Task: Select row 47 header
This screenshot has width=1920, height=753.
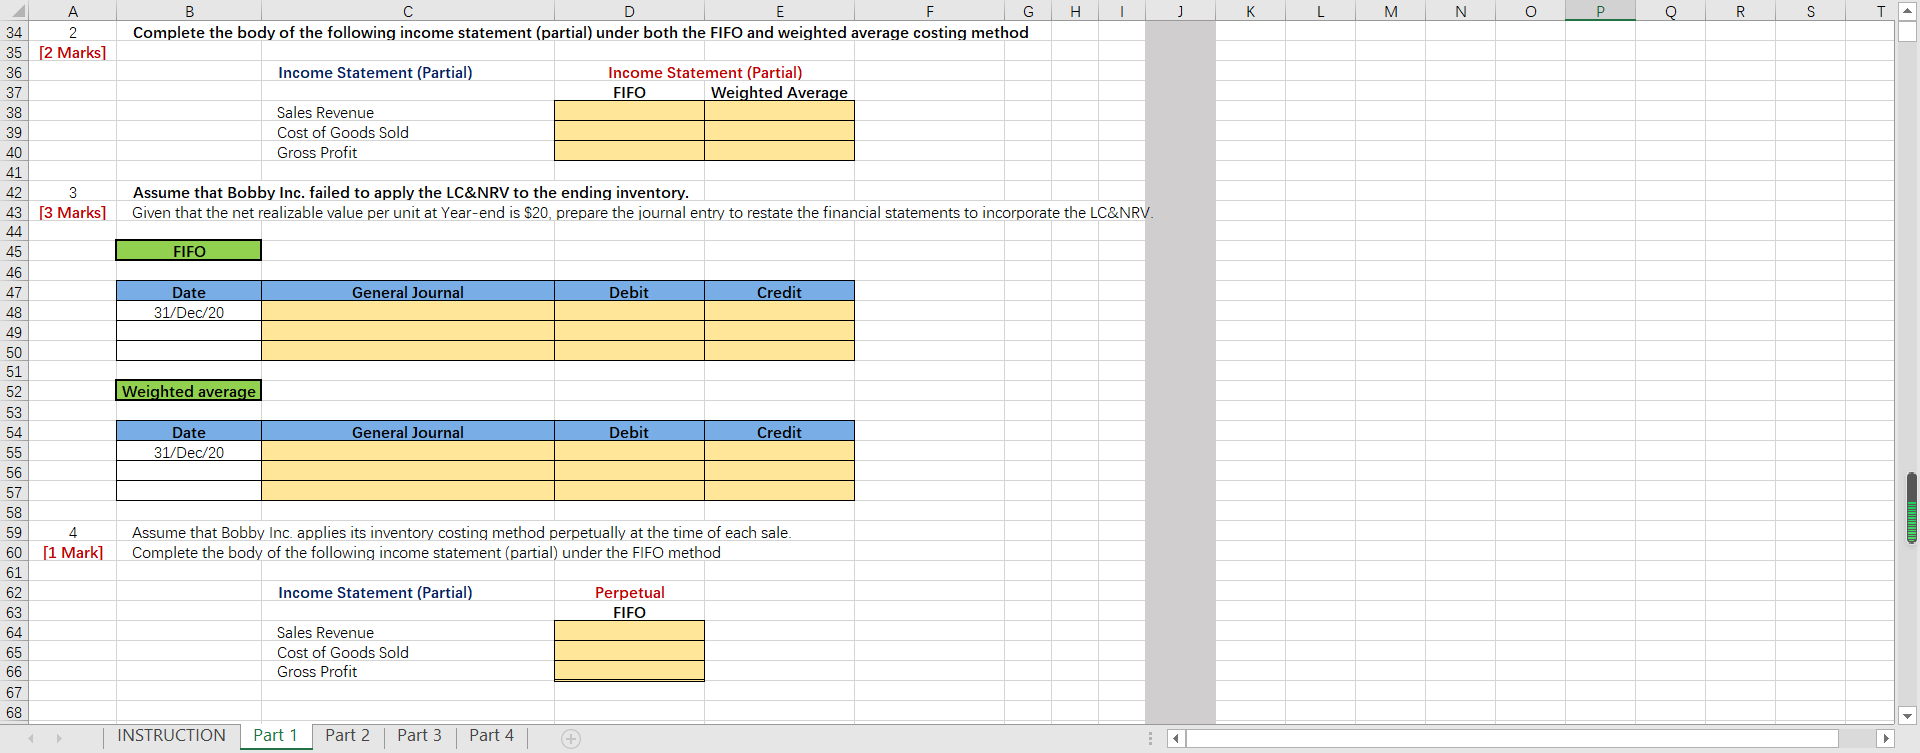Action: 14,292
